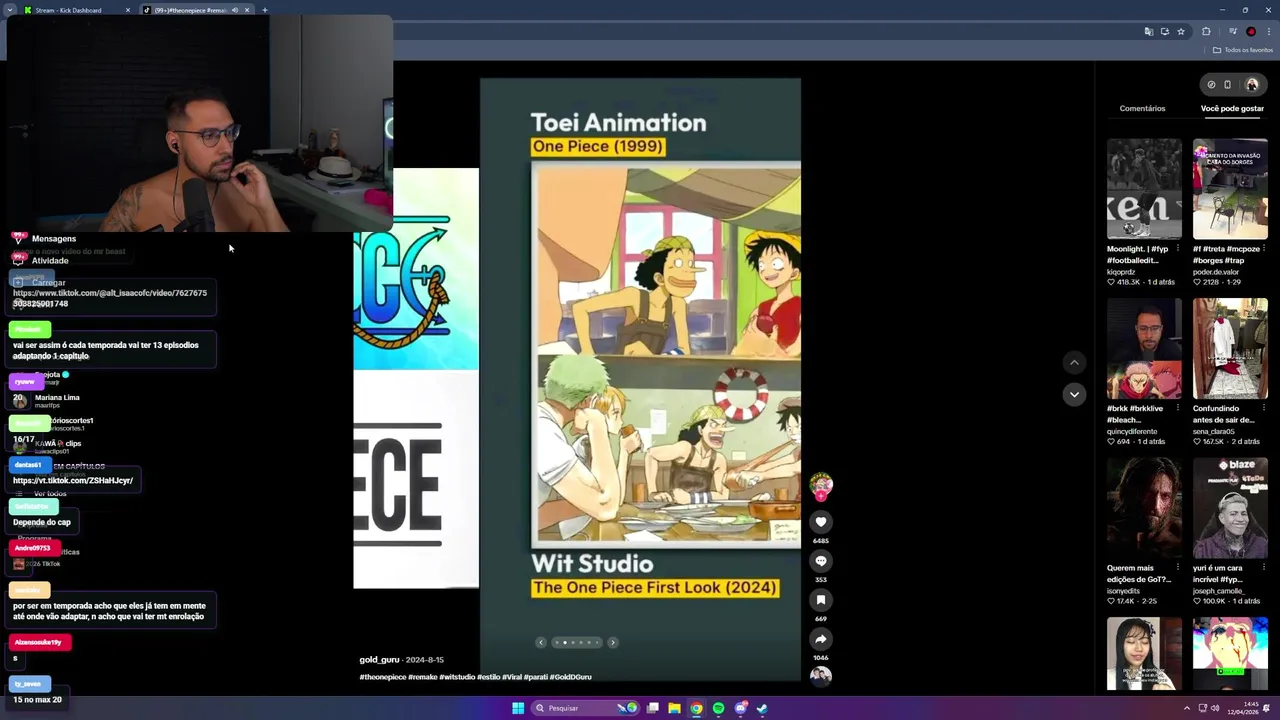
Task: Open the joseph_camille_ creator link
Action: point(1219,591)
